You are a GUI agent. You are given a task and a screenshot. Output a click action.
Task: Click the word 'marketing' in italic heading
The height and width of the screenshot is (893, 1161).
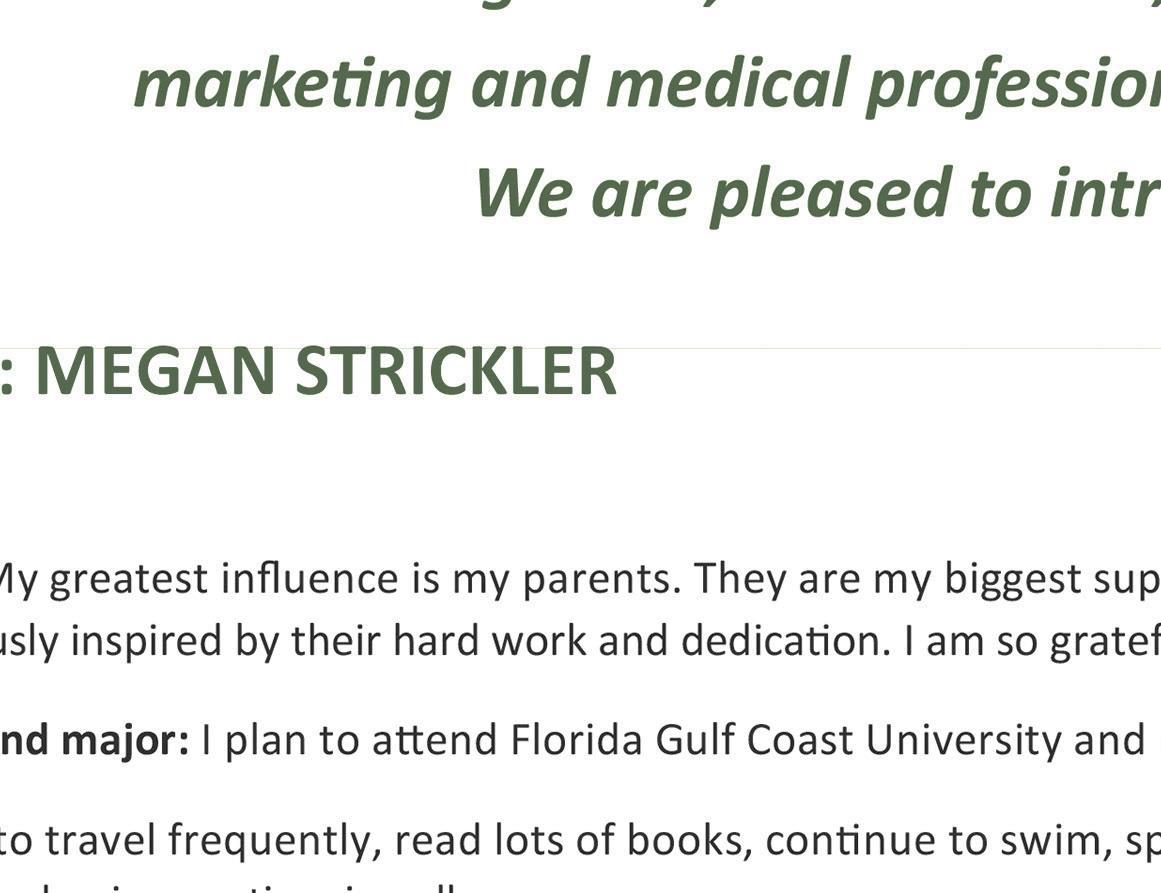pyautogui.click(x=292, y=84)
